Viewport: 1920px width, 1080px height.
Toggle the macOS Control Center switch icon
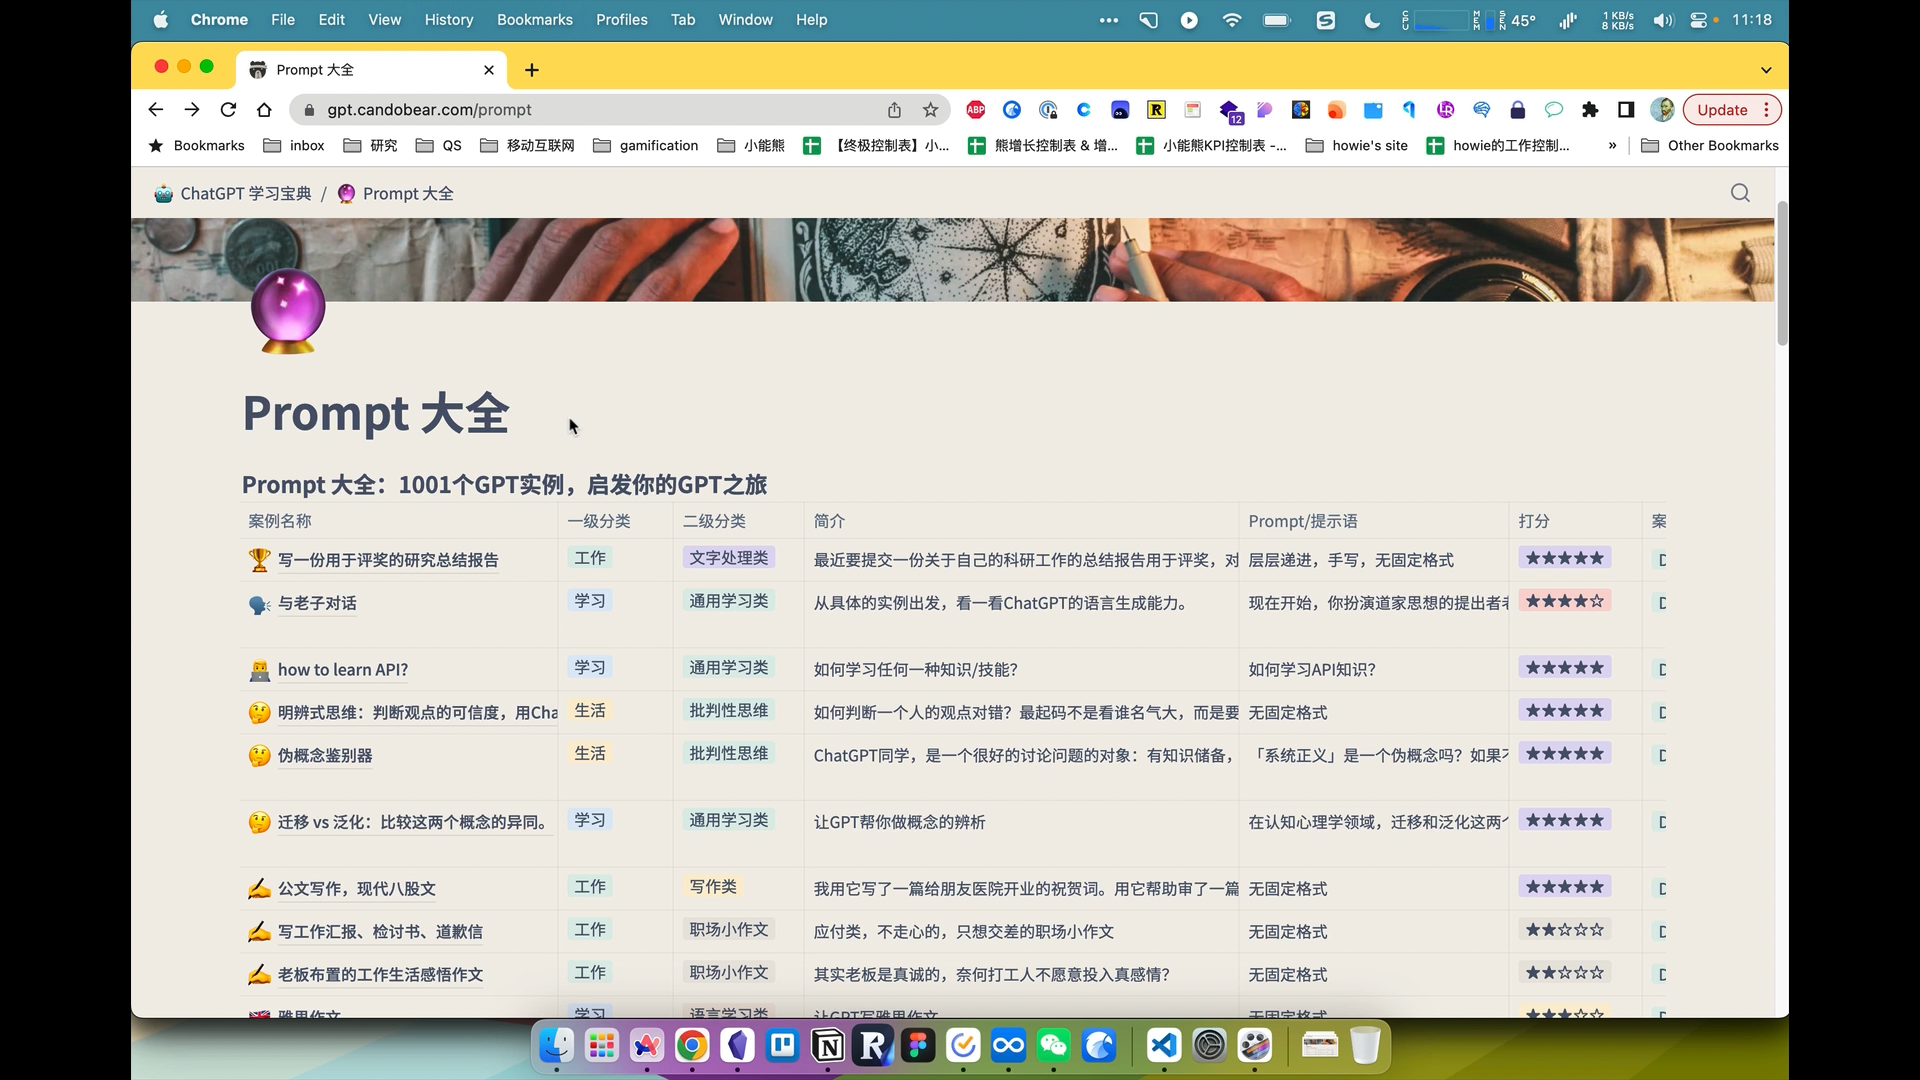tap(1698, 20)
